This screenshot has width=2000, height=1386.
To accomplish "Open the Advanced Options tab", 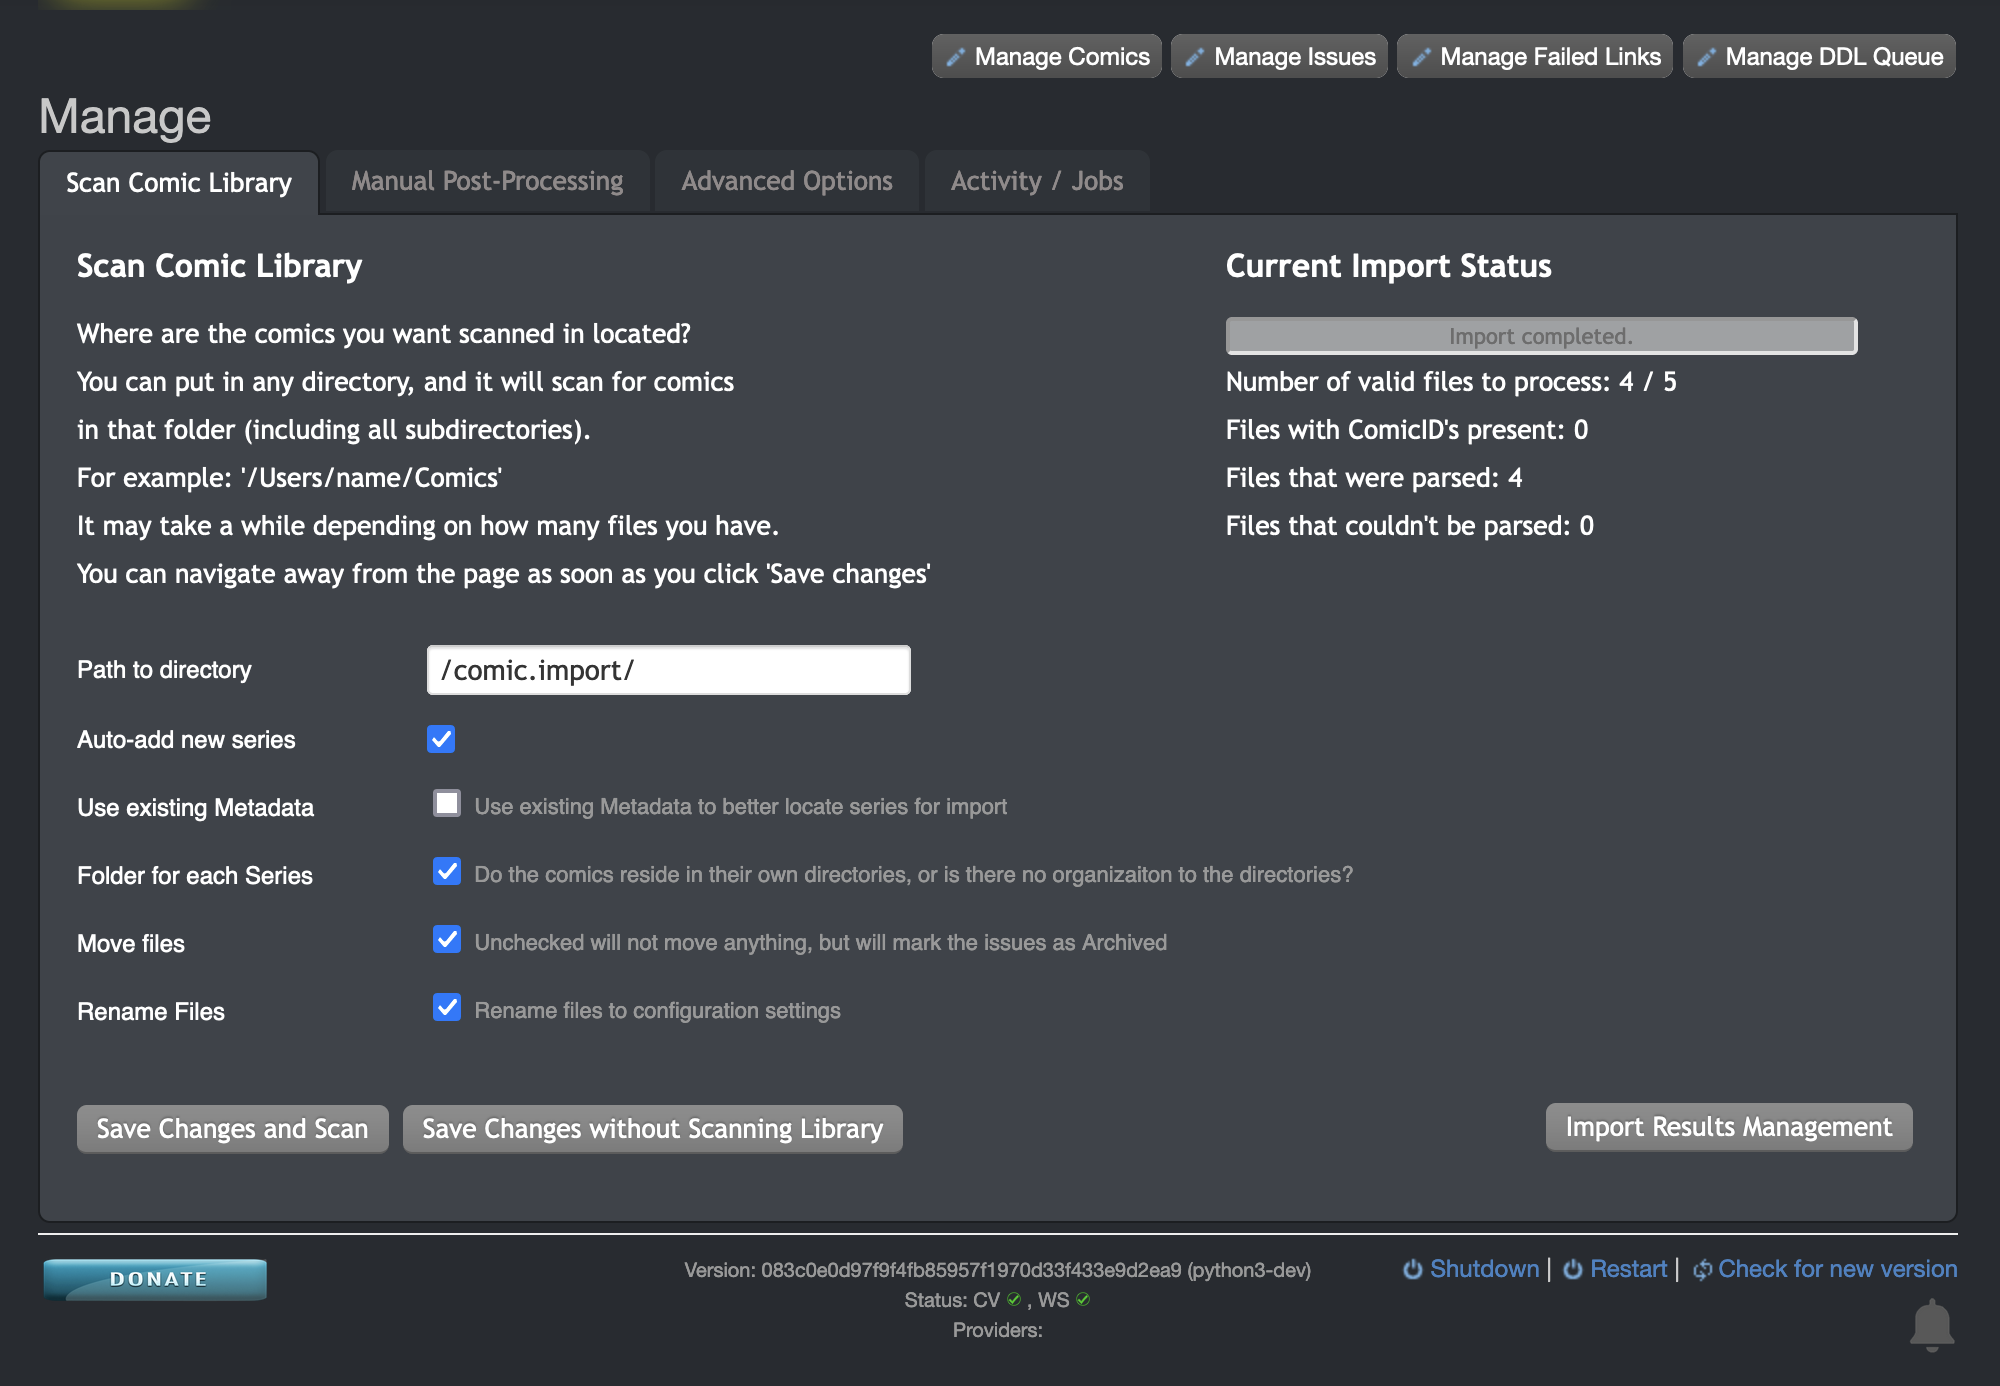I will tap(786, 181).
